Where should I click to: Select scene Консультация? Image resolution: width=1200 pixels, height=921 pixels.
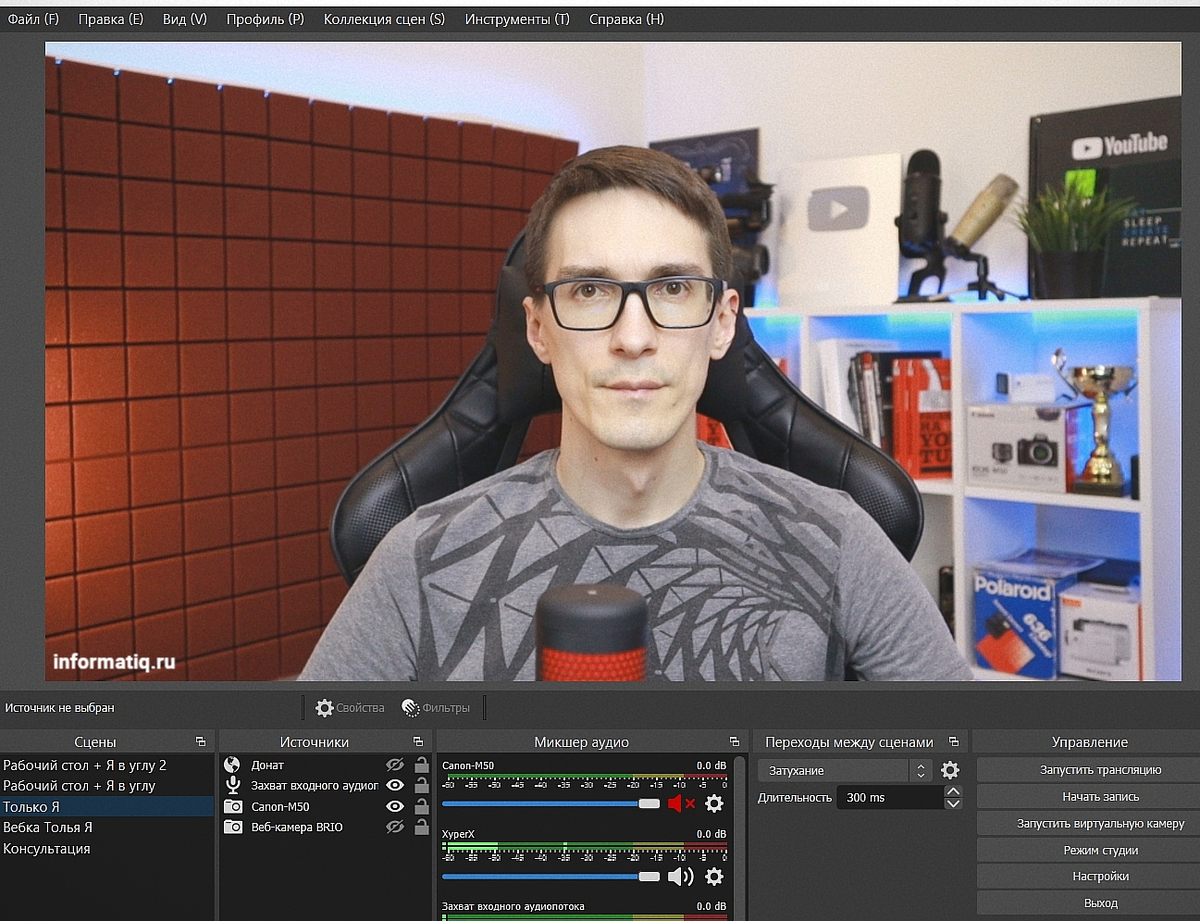[x=107, y=849]
